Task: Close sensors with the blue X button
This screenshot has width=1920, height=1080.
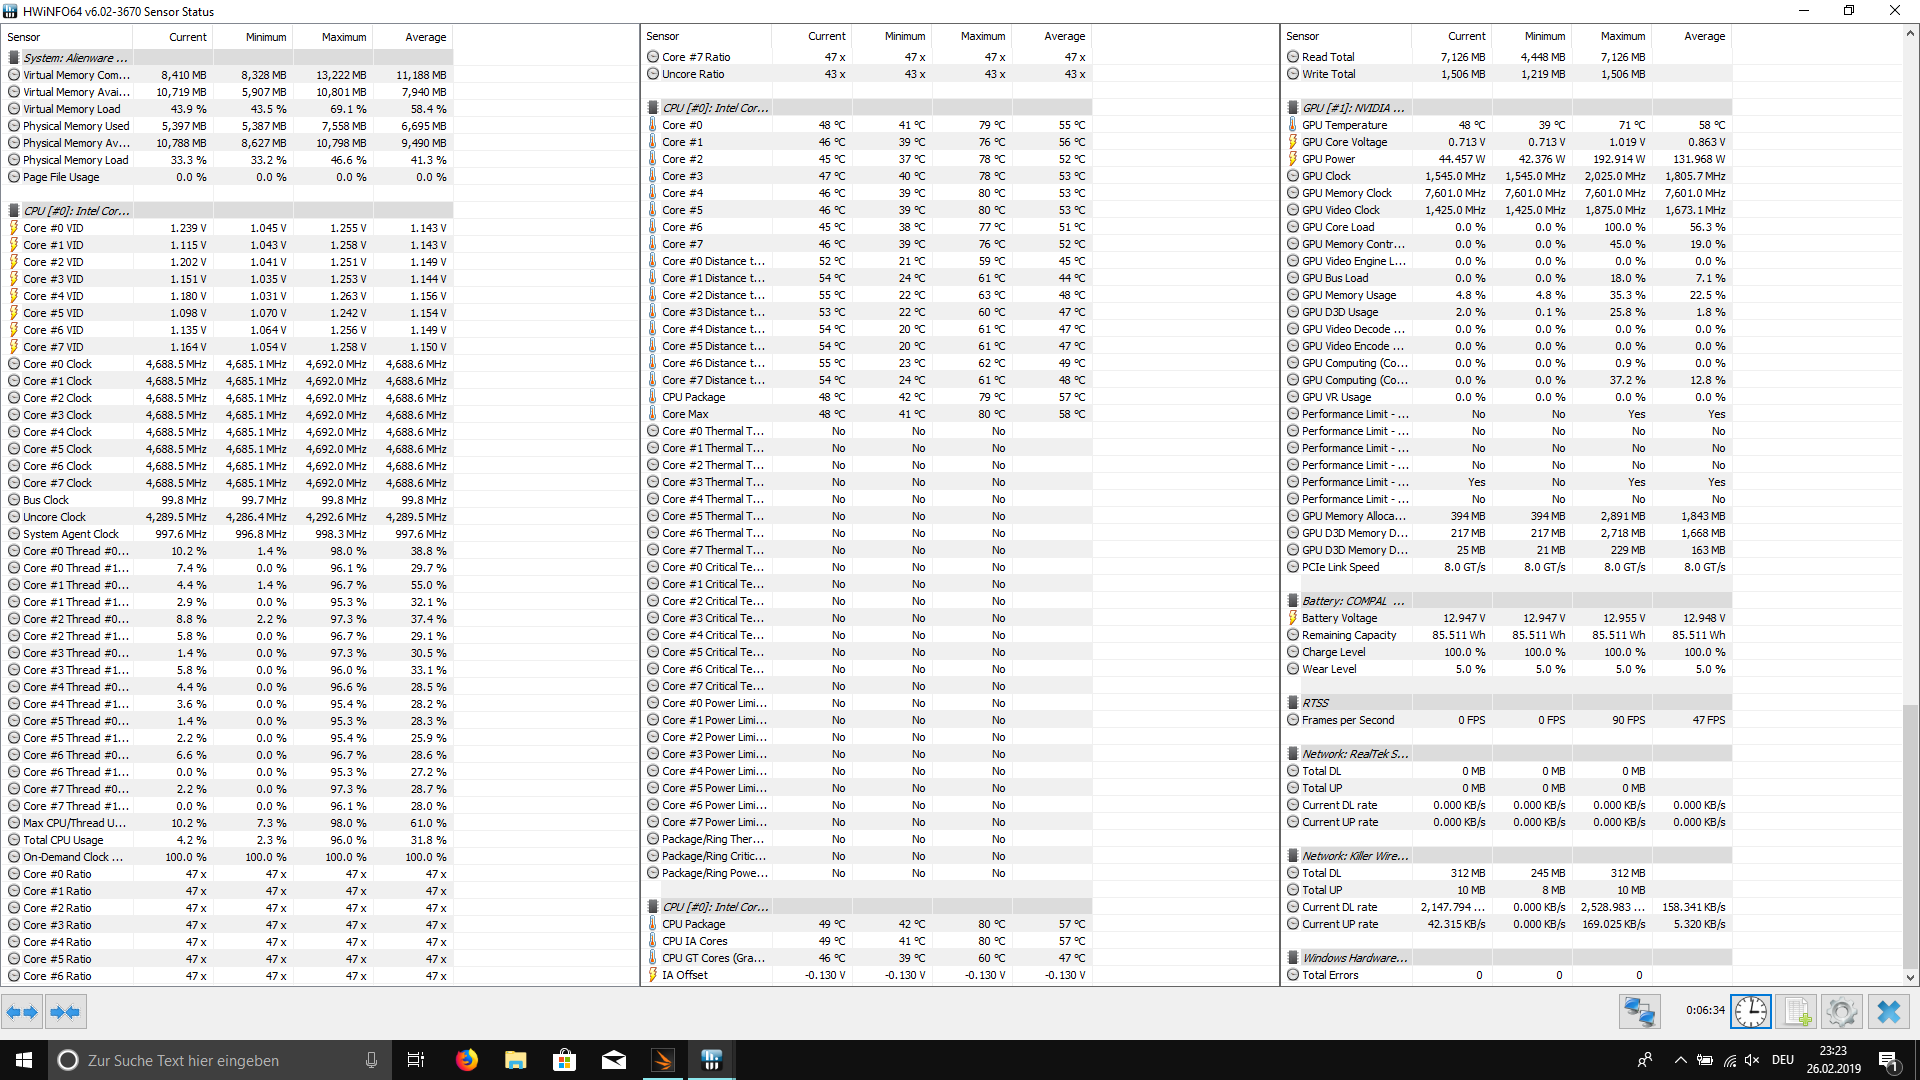Action: click(1888, 1012)
